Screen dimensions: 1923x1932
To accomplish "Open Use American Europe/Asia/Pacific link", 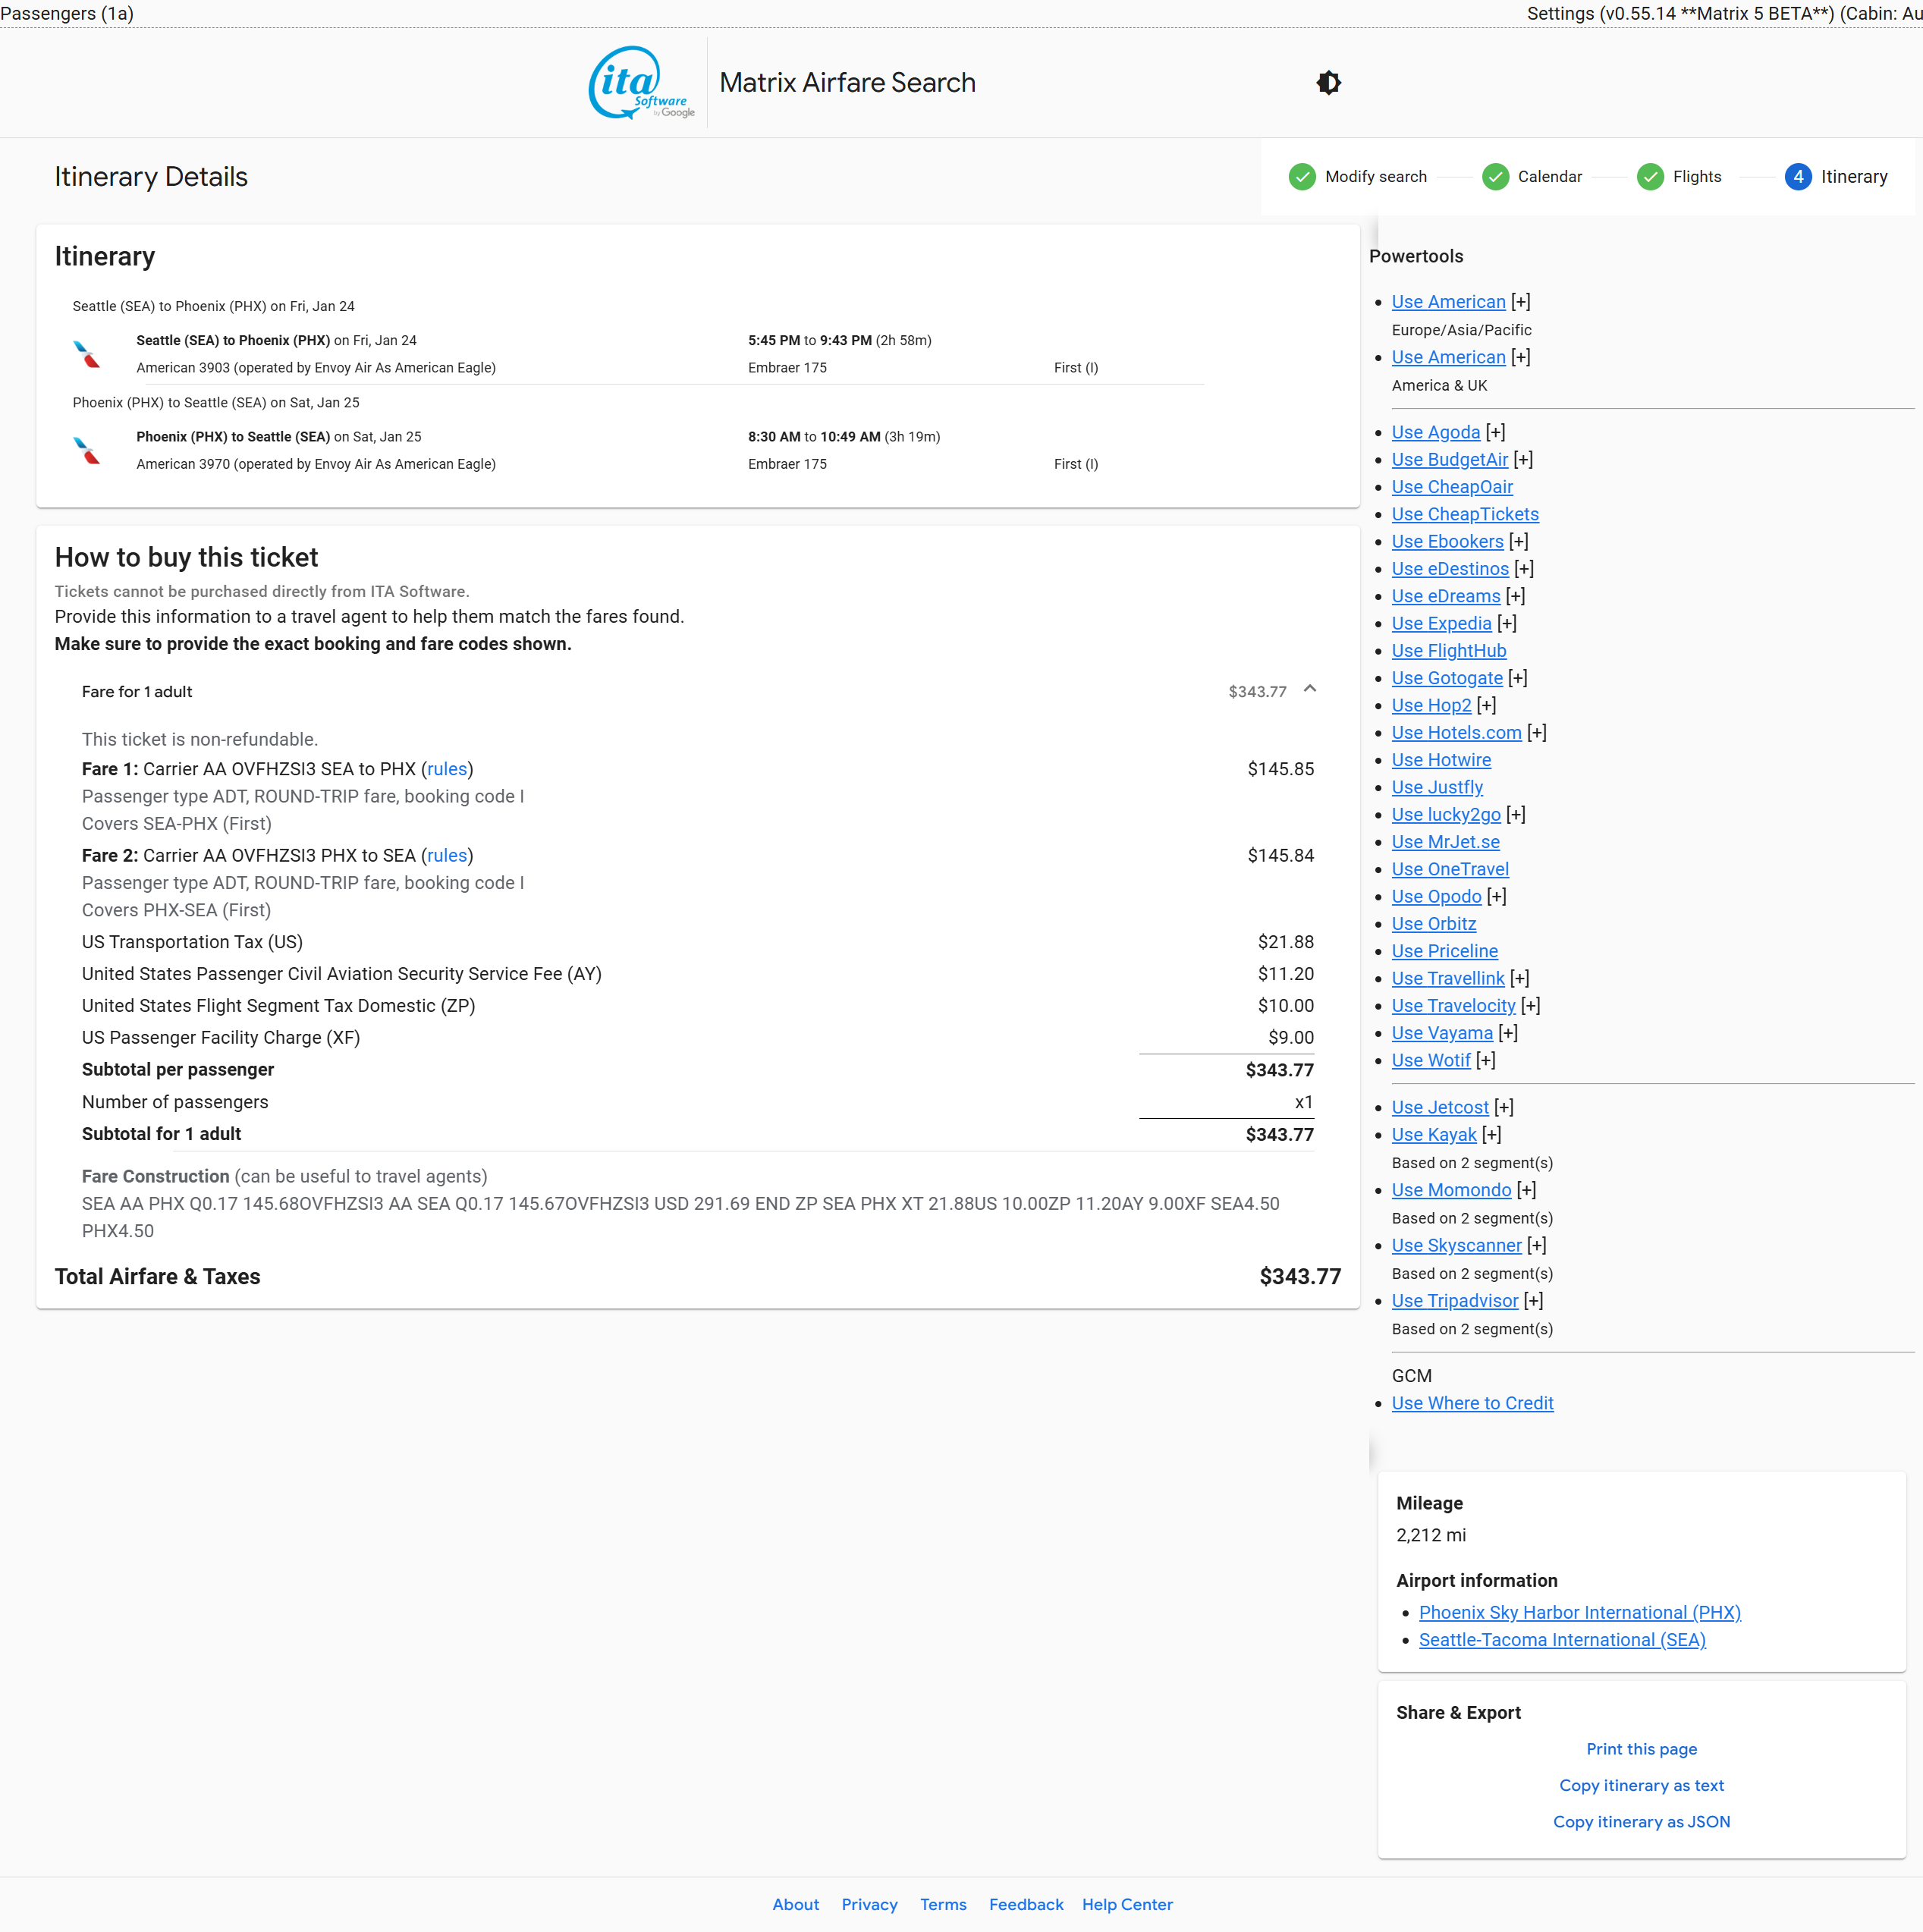I will pyautogui.click(x=1448, y=302).
